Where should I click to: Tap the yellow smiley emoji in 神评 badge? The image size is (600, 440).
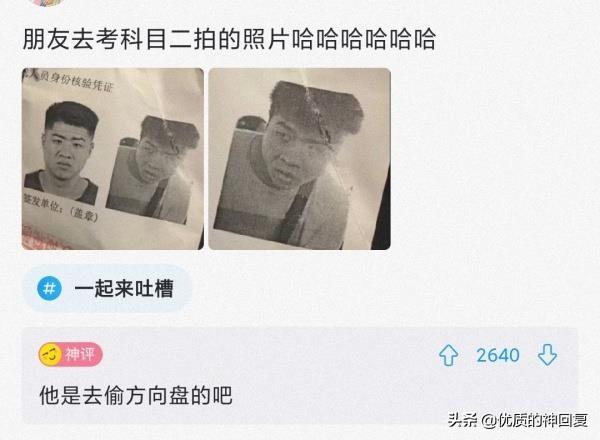click(x=50, y=355)
